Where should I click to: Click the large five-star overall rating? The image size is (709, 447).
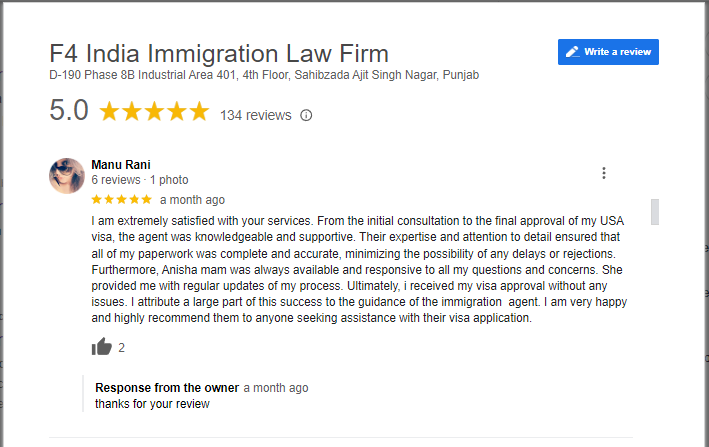click(154, 112)
